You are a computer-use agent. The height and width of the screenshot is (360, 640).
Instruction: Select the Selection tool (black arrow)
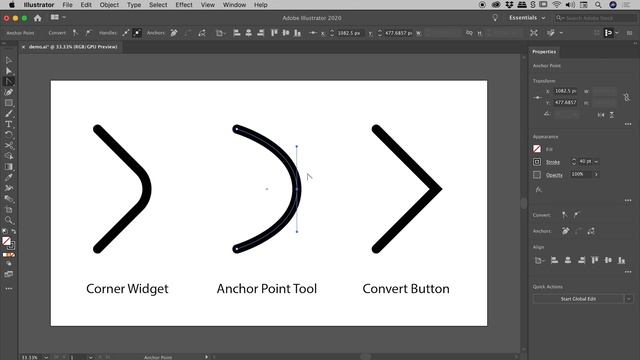click(x=9, y=60)
